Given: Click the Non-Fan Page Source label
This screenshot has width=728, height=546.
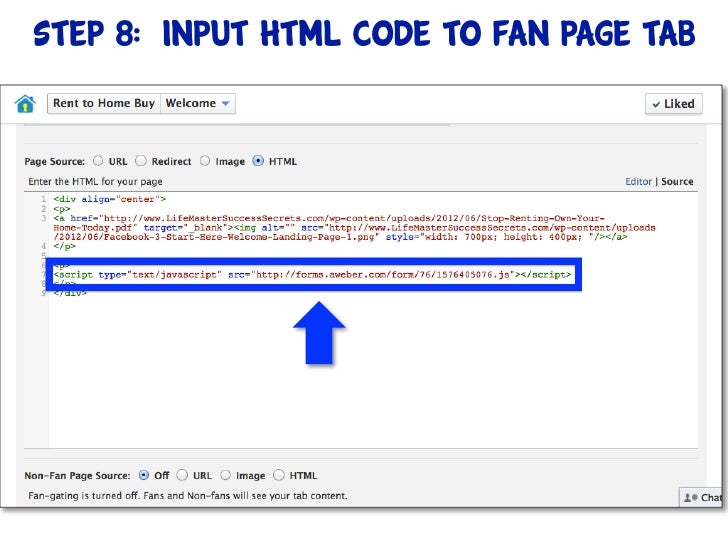Looking at the screenshot, I should pyautogui.click(x=77, y=475).
